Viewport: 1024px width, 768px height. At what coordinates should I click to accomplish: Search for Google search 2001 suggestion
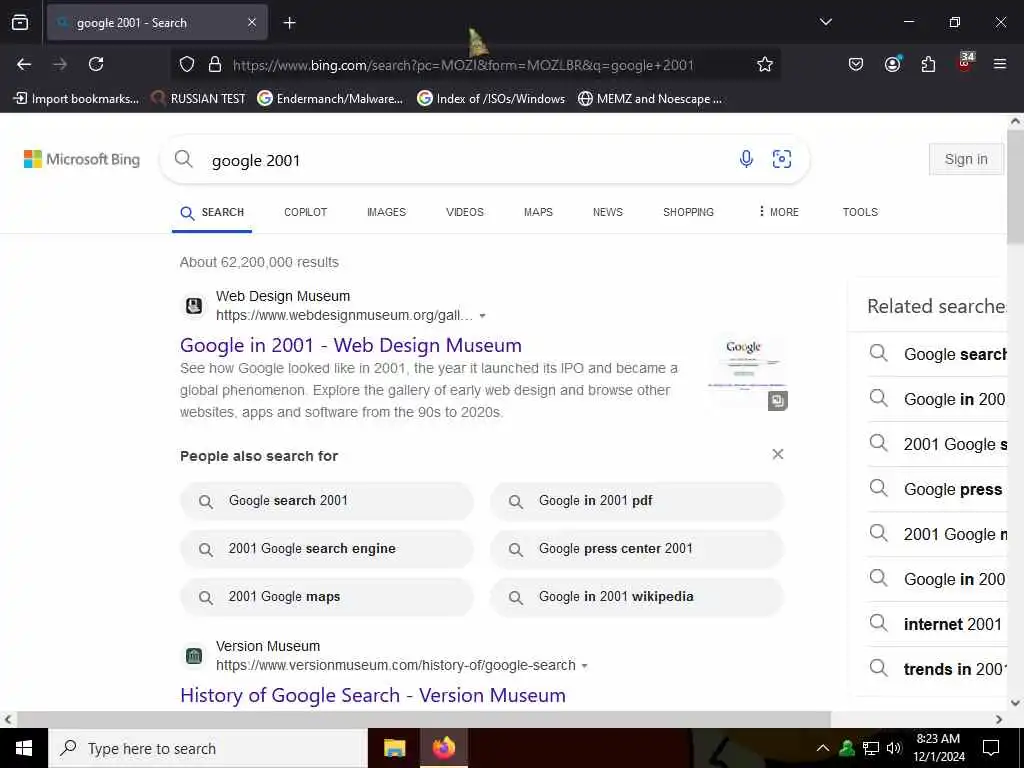point(327,501)
